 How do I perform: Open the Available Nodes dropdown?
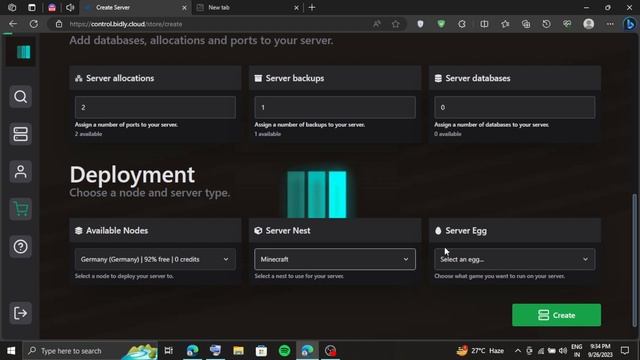coord(155,259)
